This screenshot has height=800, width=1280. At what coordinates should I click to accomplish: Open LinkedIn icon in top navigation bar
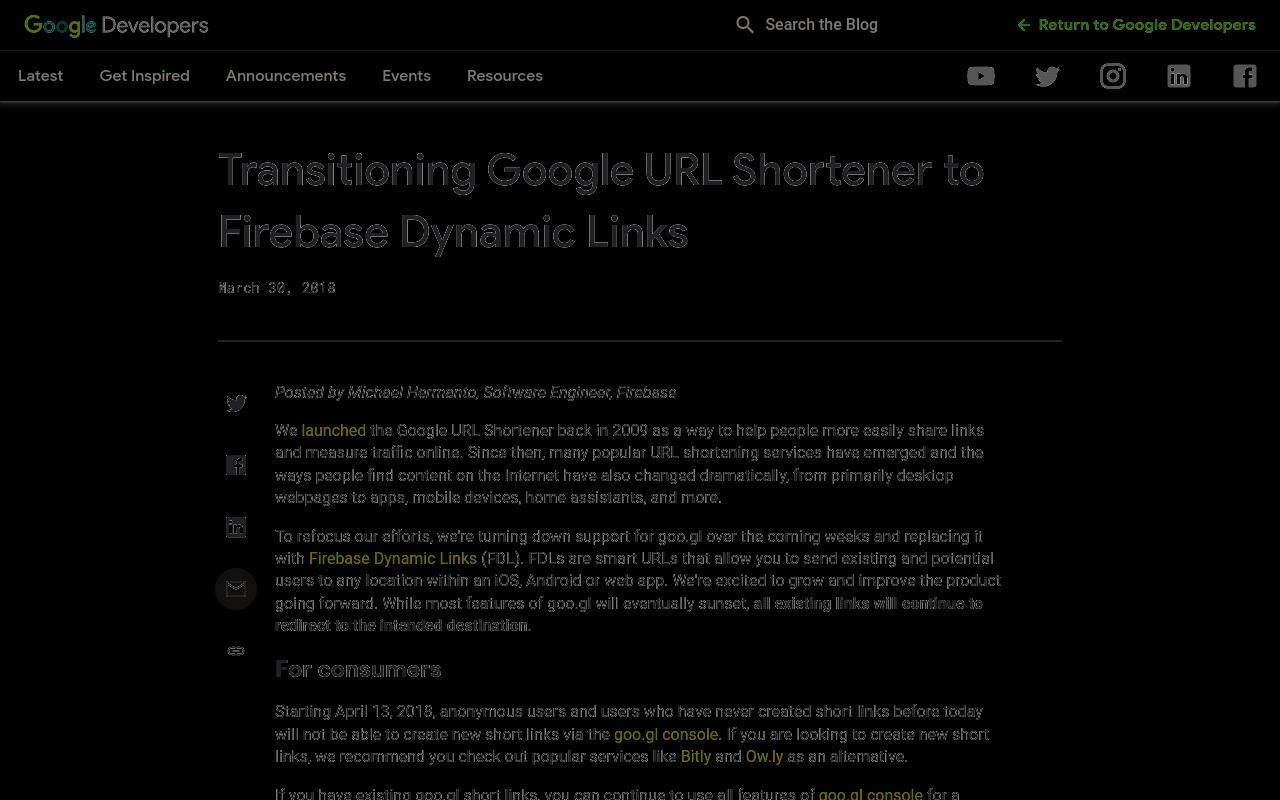[x=1179, y=76]
